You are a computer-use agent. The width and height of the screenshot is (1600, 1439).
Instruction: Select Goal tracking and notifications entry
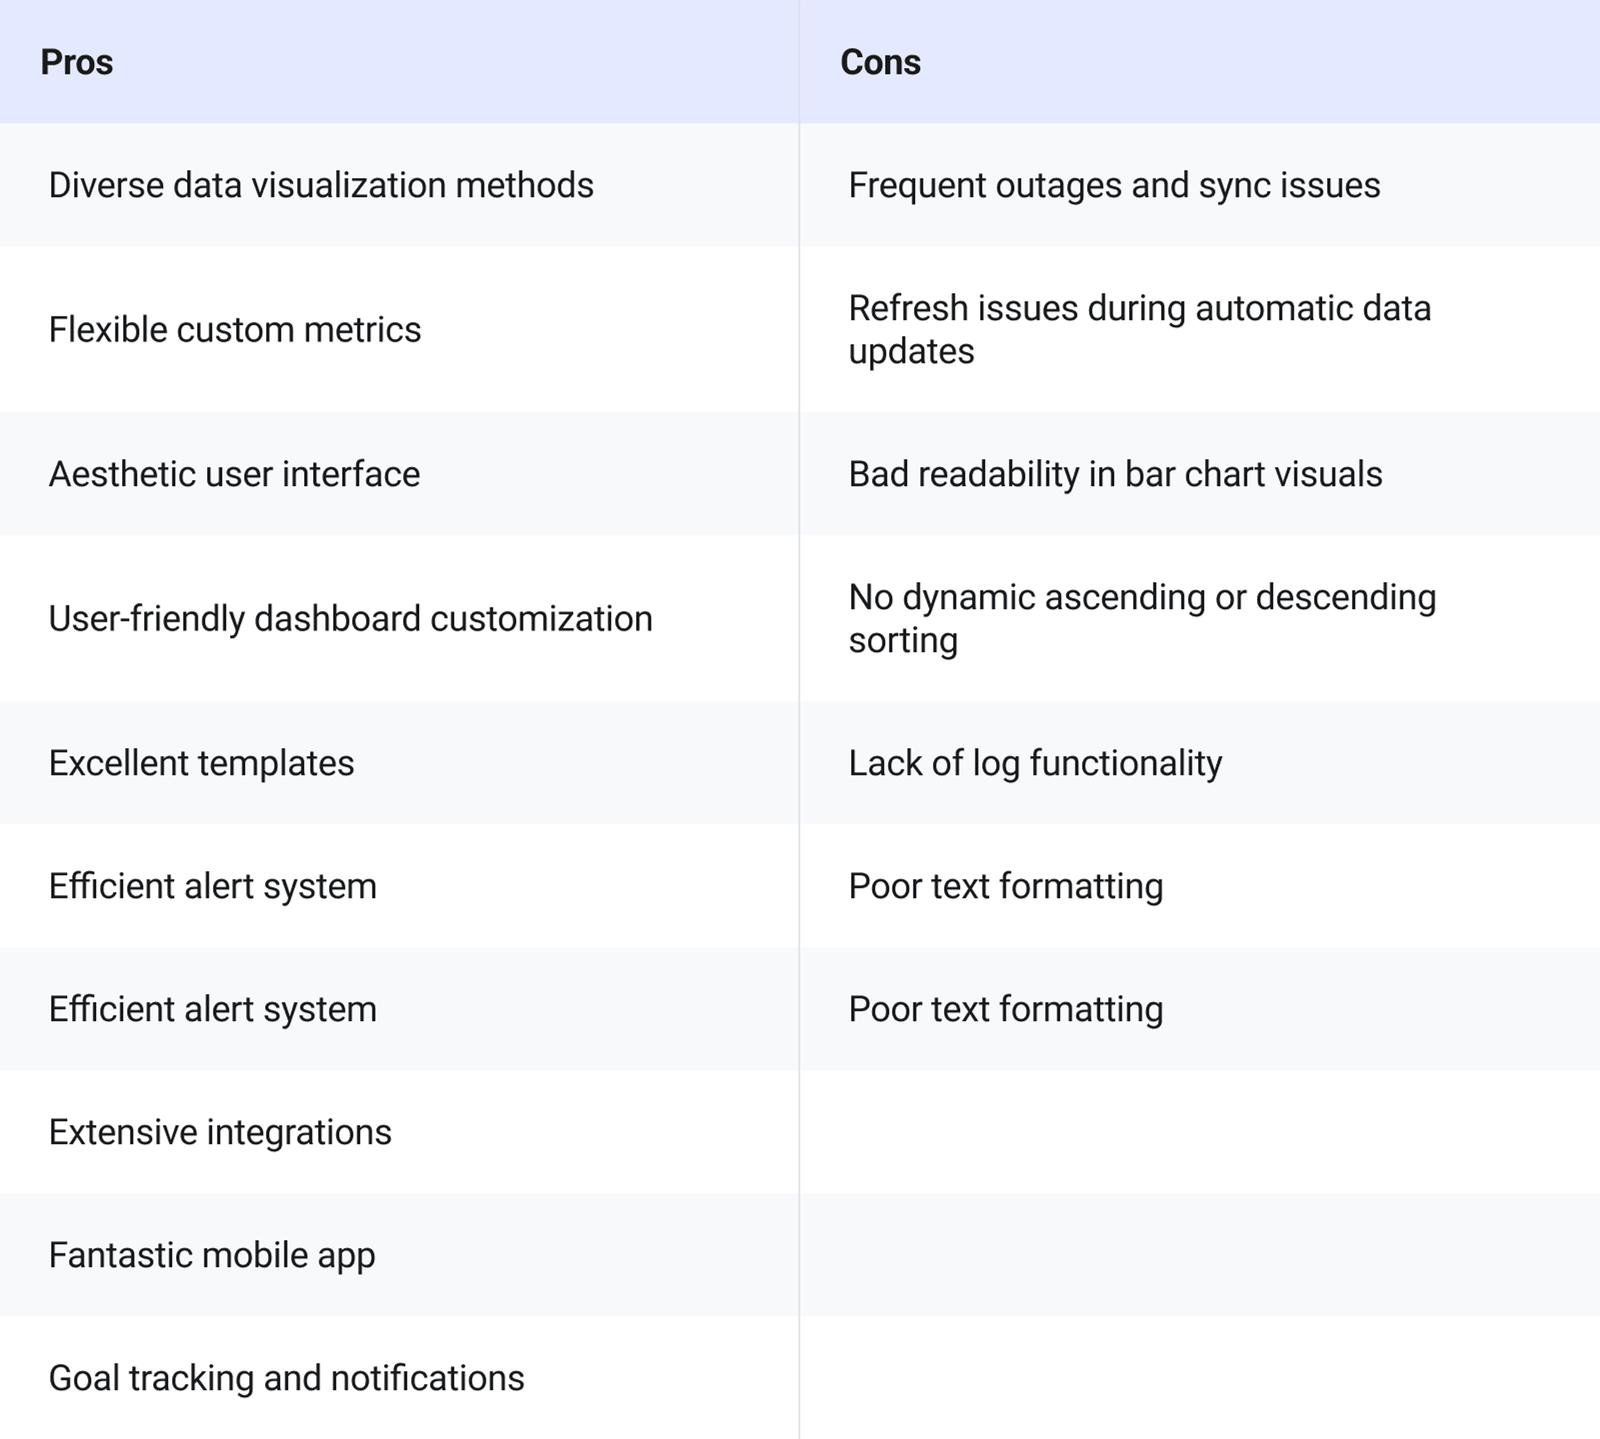click(286, 1378)
